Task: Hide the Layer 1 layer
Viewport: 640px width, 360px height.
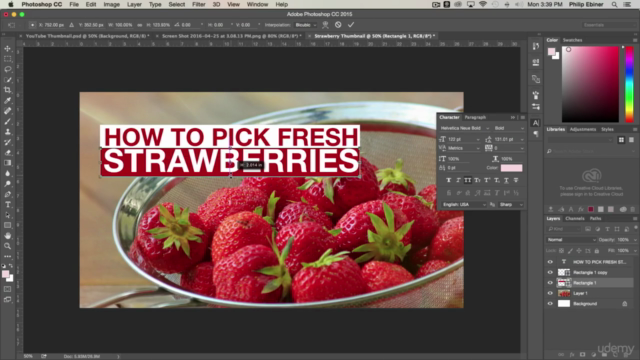Action: (550, 293)
